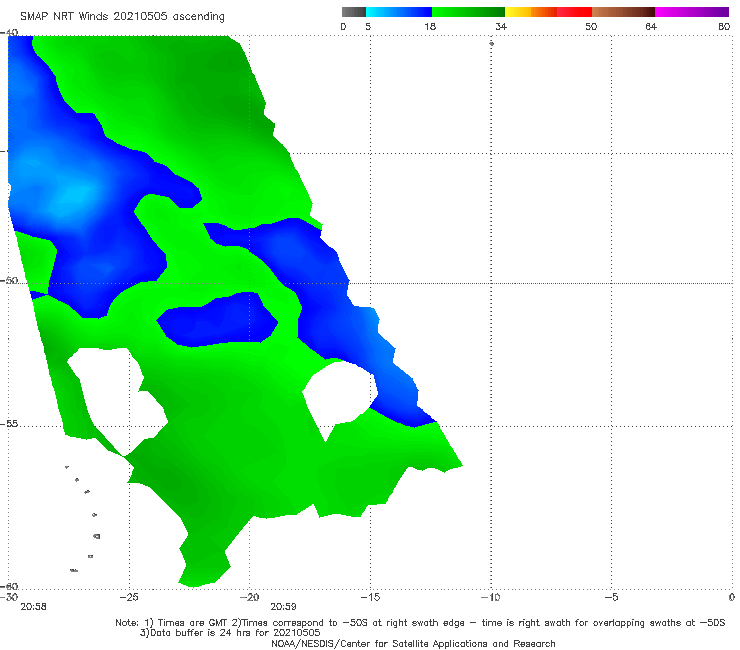Click the longitude label -25
This screenshot has height=650, width=740.
coord(129,597)
